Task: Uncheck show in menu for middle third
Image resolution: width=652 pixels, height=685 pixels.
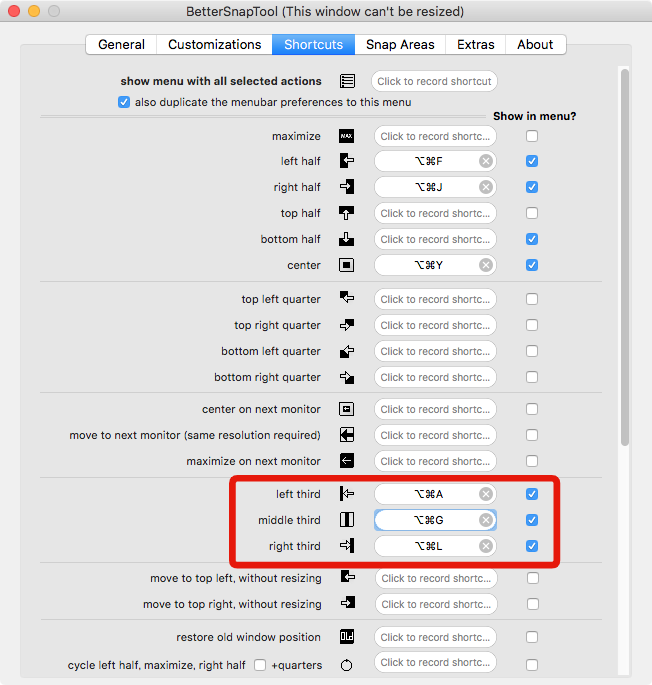Action: [x=532, y=520]
